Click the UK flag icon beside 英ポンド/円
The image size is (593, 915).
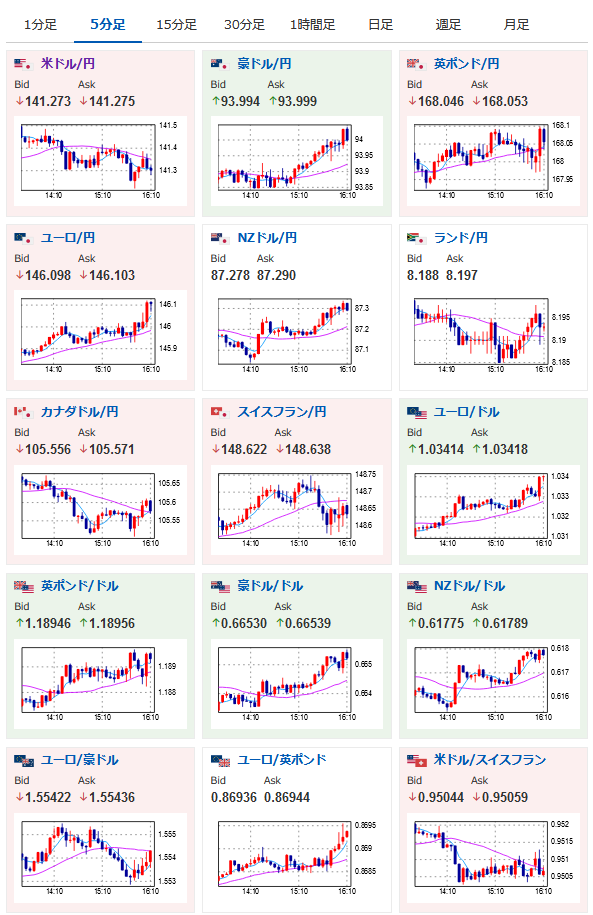(415, 64)
